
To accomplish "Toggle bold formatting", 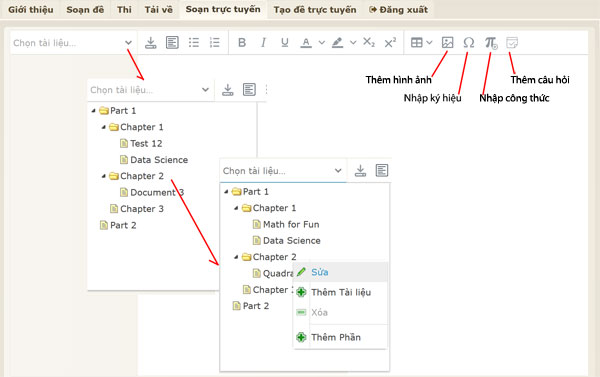I will pos(242,42).
